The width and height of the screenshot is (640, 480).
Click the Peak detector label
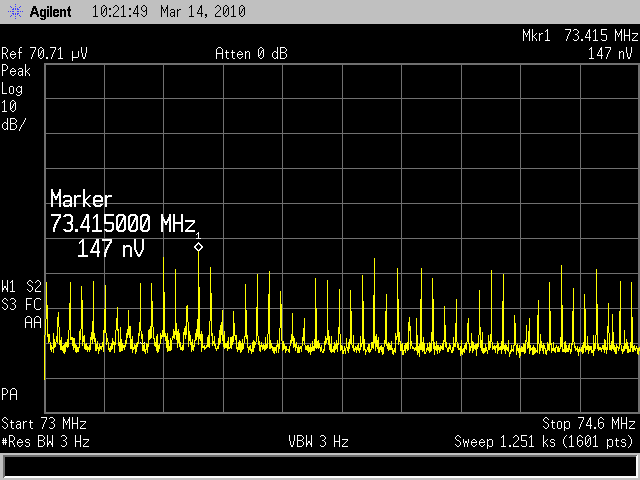tap(17, 71)
